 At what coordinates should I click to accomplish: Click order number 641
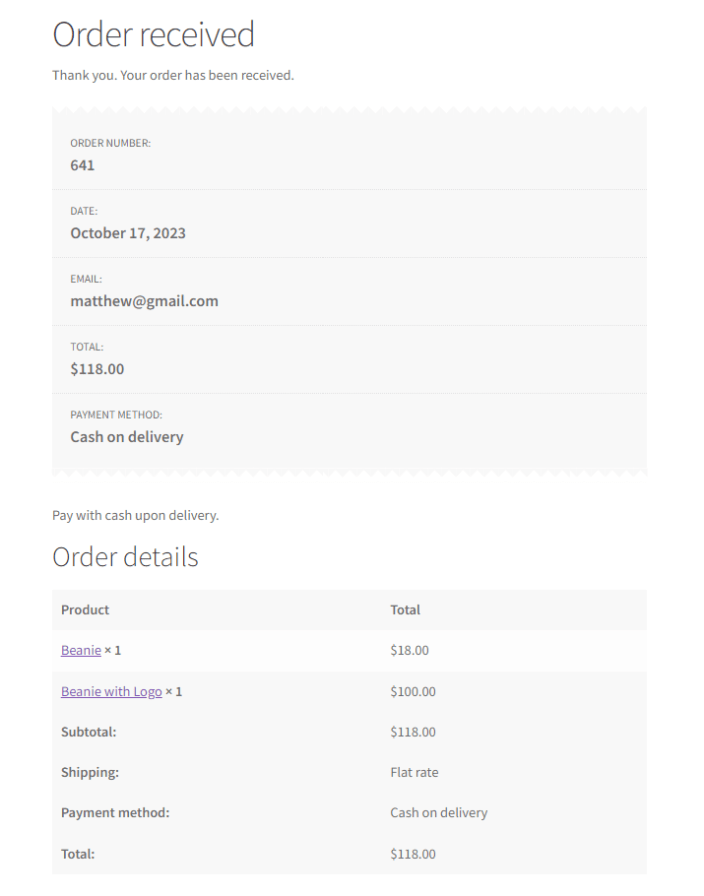pyautogui.click(x=82, y=165)
